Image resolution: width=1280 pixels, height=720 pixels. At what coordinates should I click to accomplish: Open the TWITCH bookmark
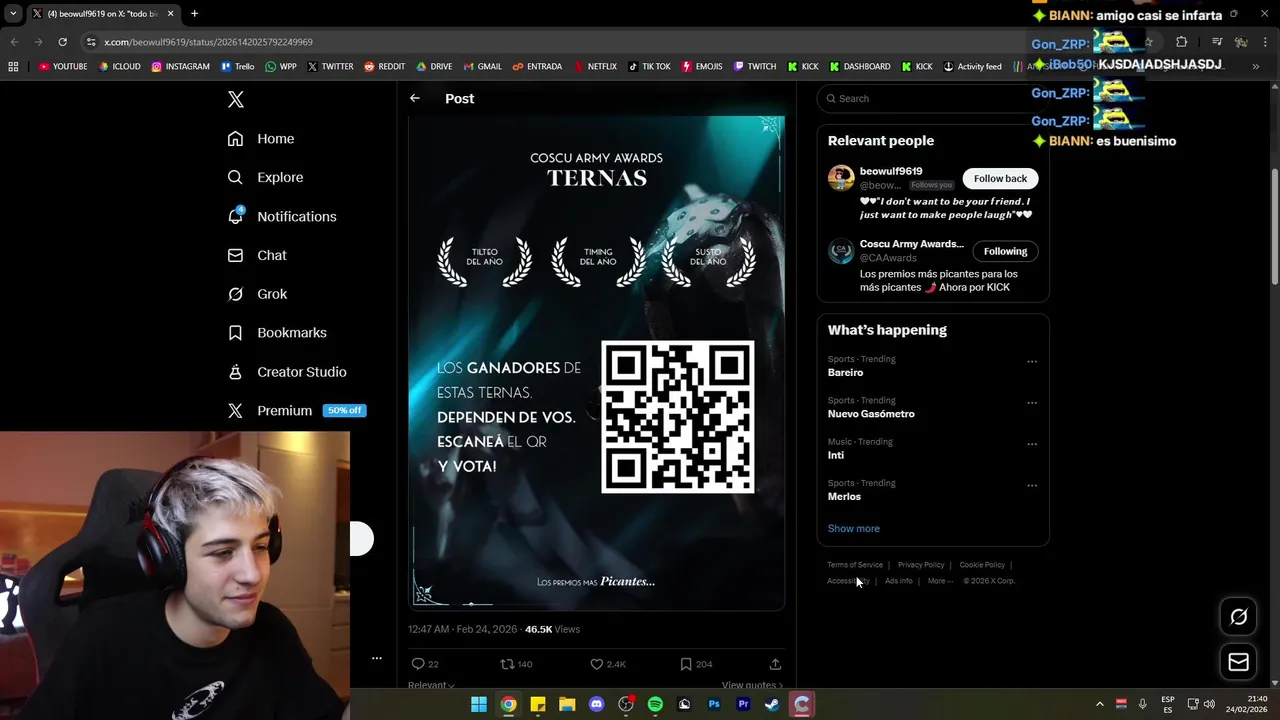[x=754, y=67]
